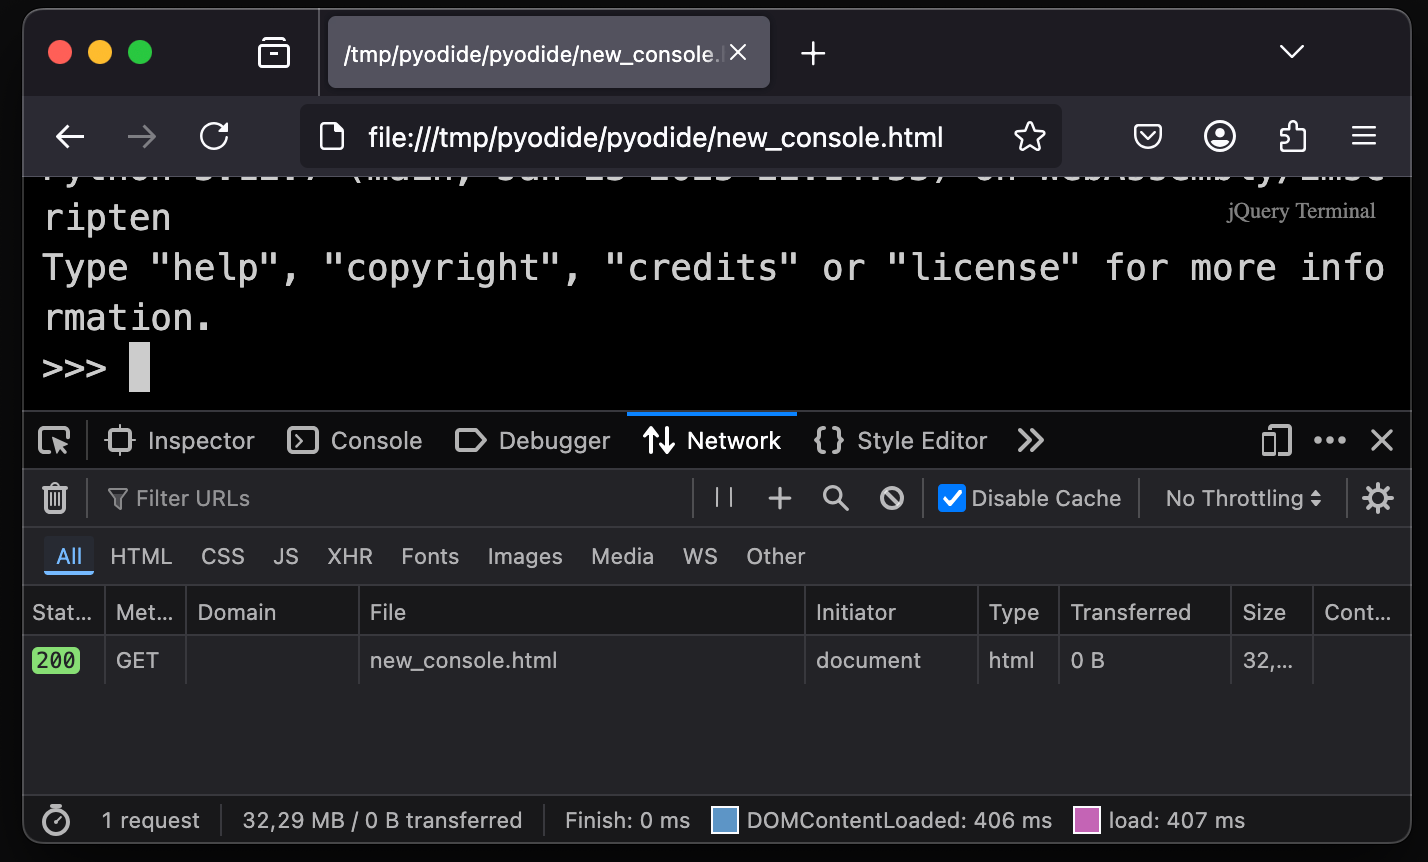Switch to the Console panel
The width and height of the screenshot is (1428, 862).
pos(355,441)
